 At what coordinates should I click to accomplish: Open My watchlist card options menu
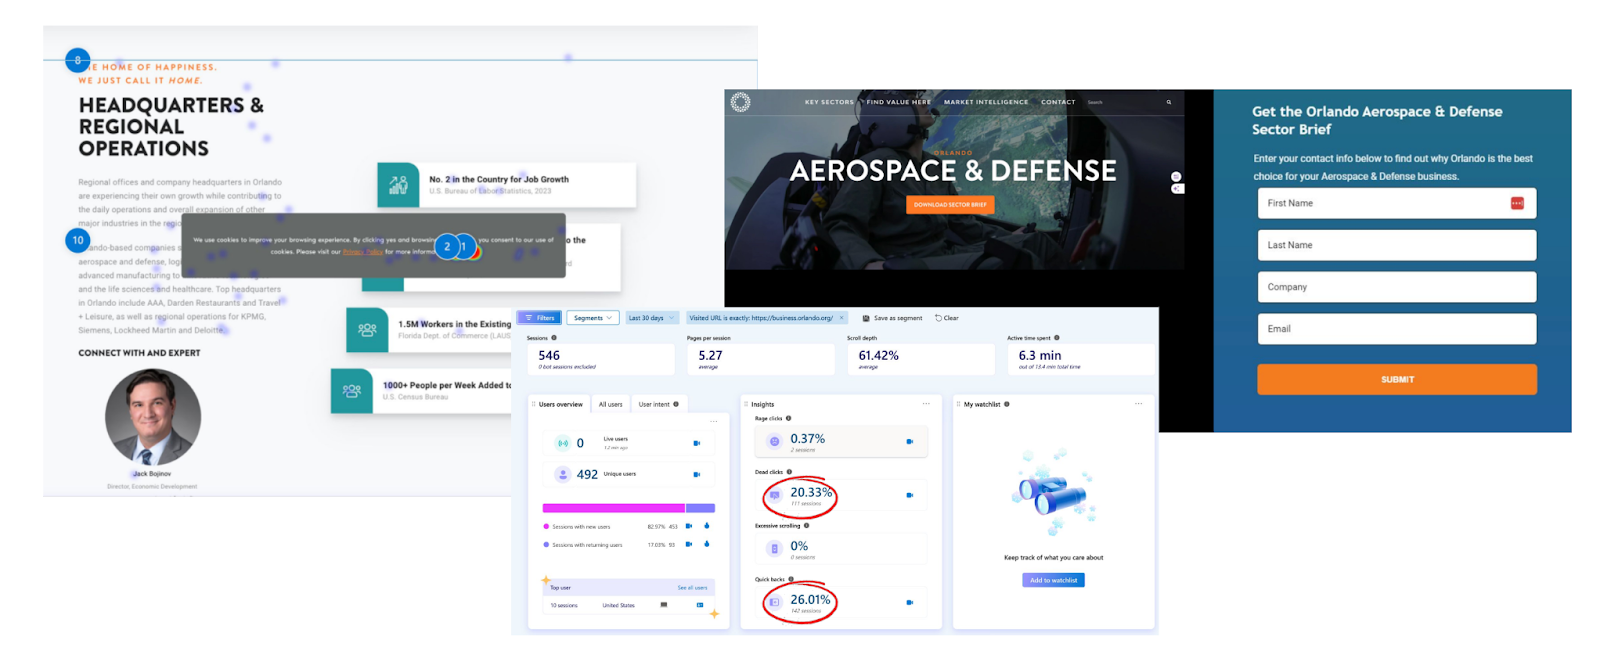(1138, 404)
